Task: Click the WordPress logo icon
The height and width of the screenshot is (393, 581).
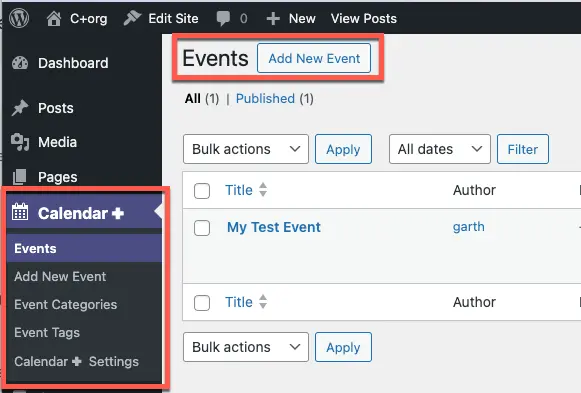Action: (19, 18)
